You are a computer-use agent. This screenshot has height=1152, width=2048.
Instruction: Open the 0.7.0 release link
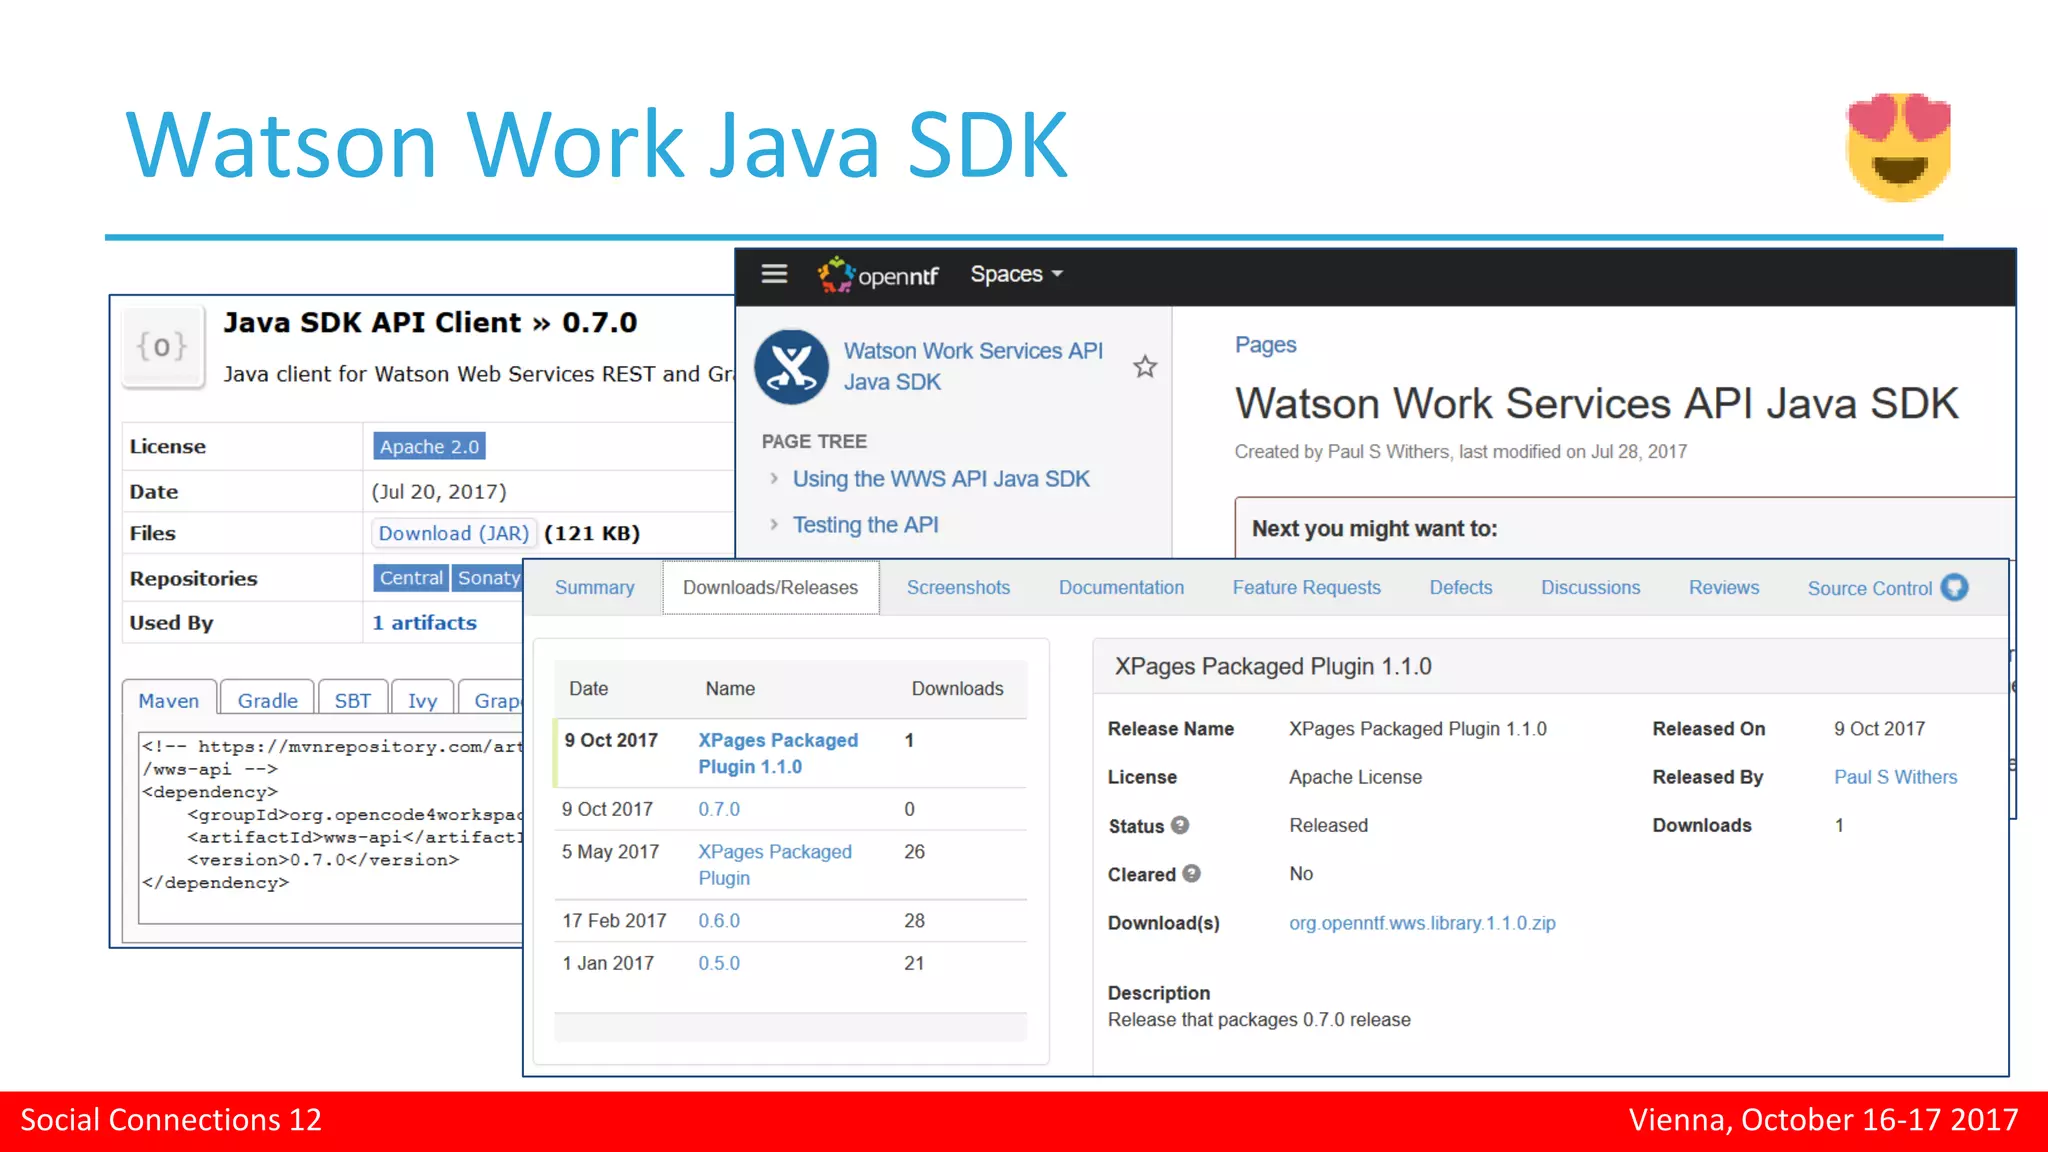(x=719, y=809)
